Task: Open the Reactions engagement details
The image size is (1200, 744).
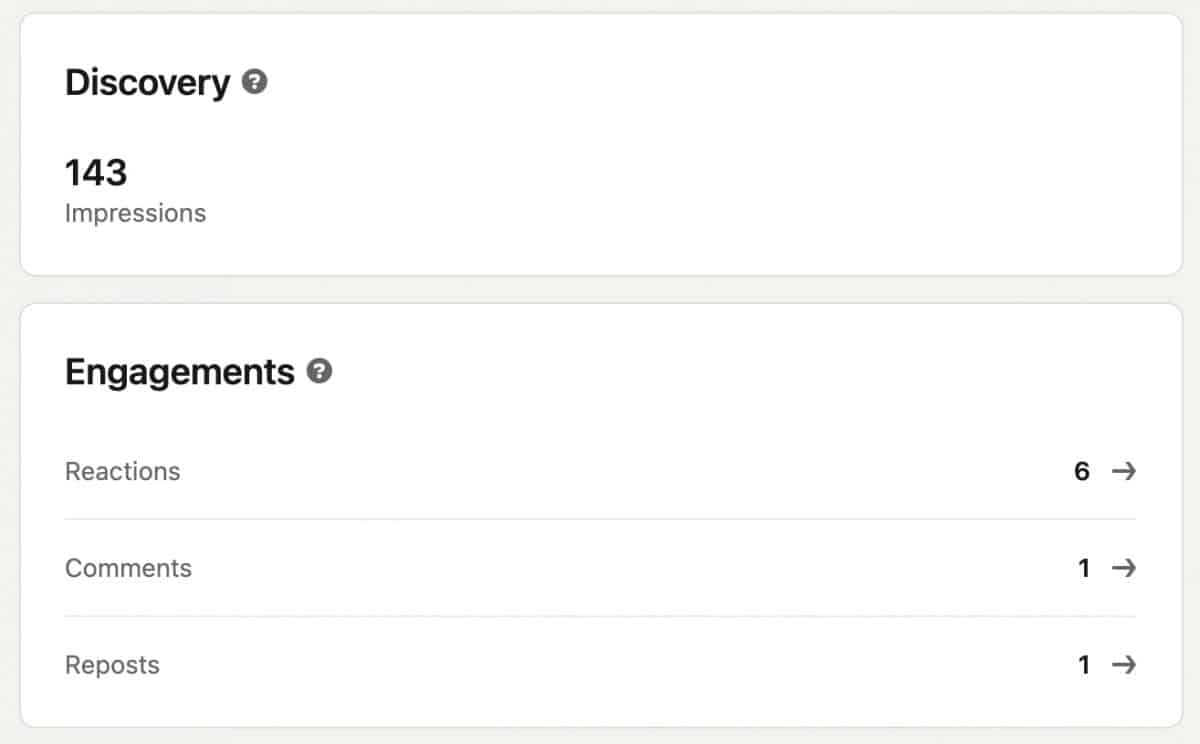Action: click(600, 471)
